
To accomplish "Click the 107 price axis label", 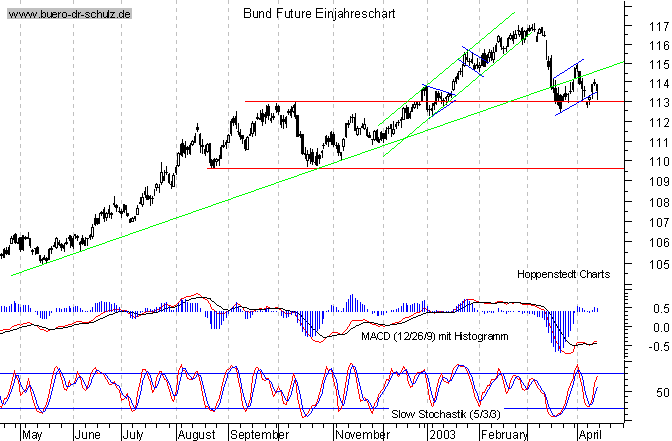I will click(x=659, y=222).
